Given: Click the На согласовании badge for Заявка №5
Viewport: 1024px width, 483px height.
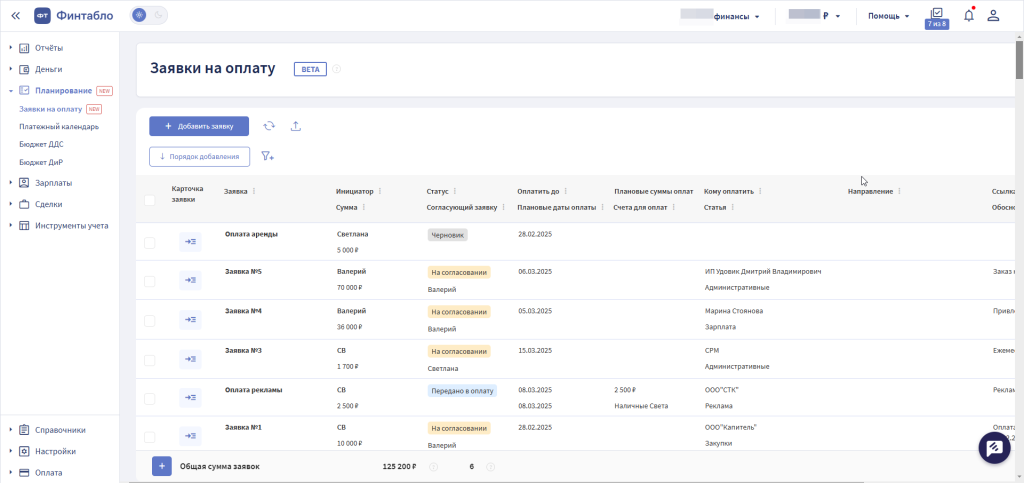Looking at the screenshot, I should click(x=459, y=272).
